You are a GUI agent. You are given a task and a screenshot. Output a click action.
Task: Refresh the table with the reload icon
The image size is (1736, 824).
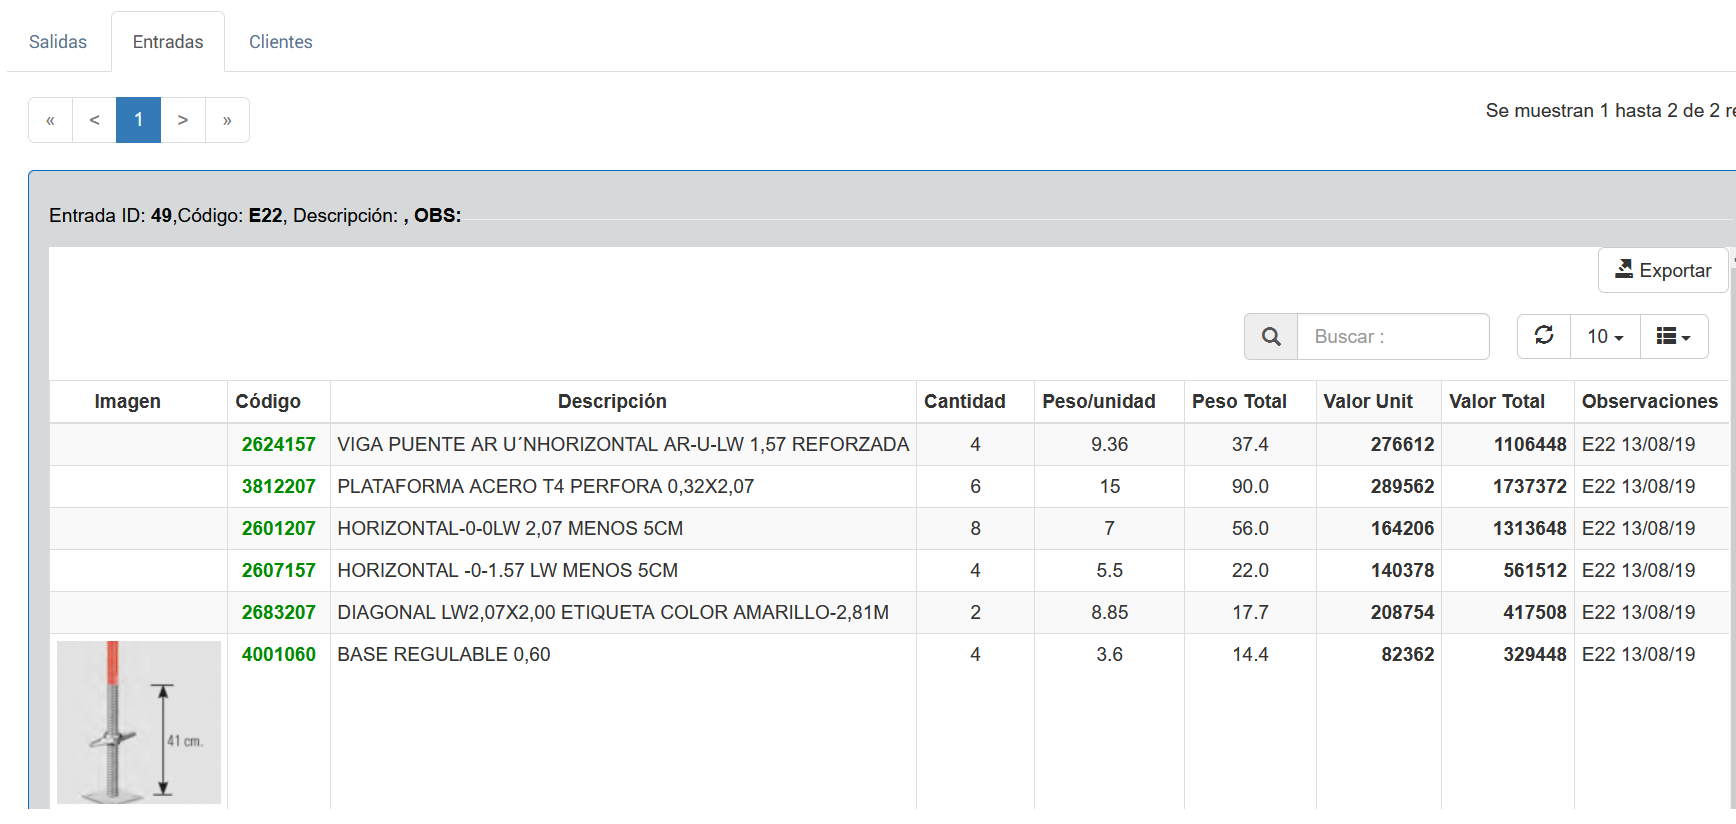1544,336
